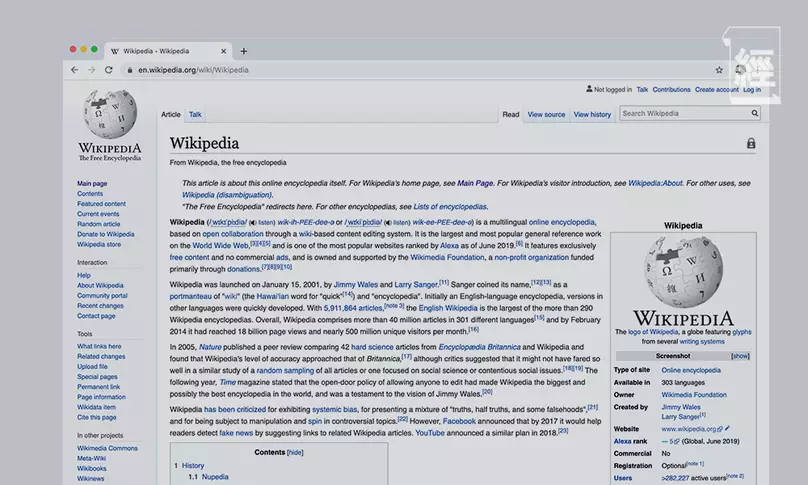This screenshot has height=485, width=808.
Task: Open Meta-Wiki link
Action: pos(91,458)
